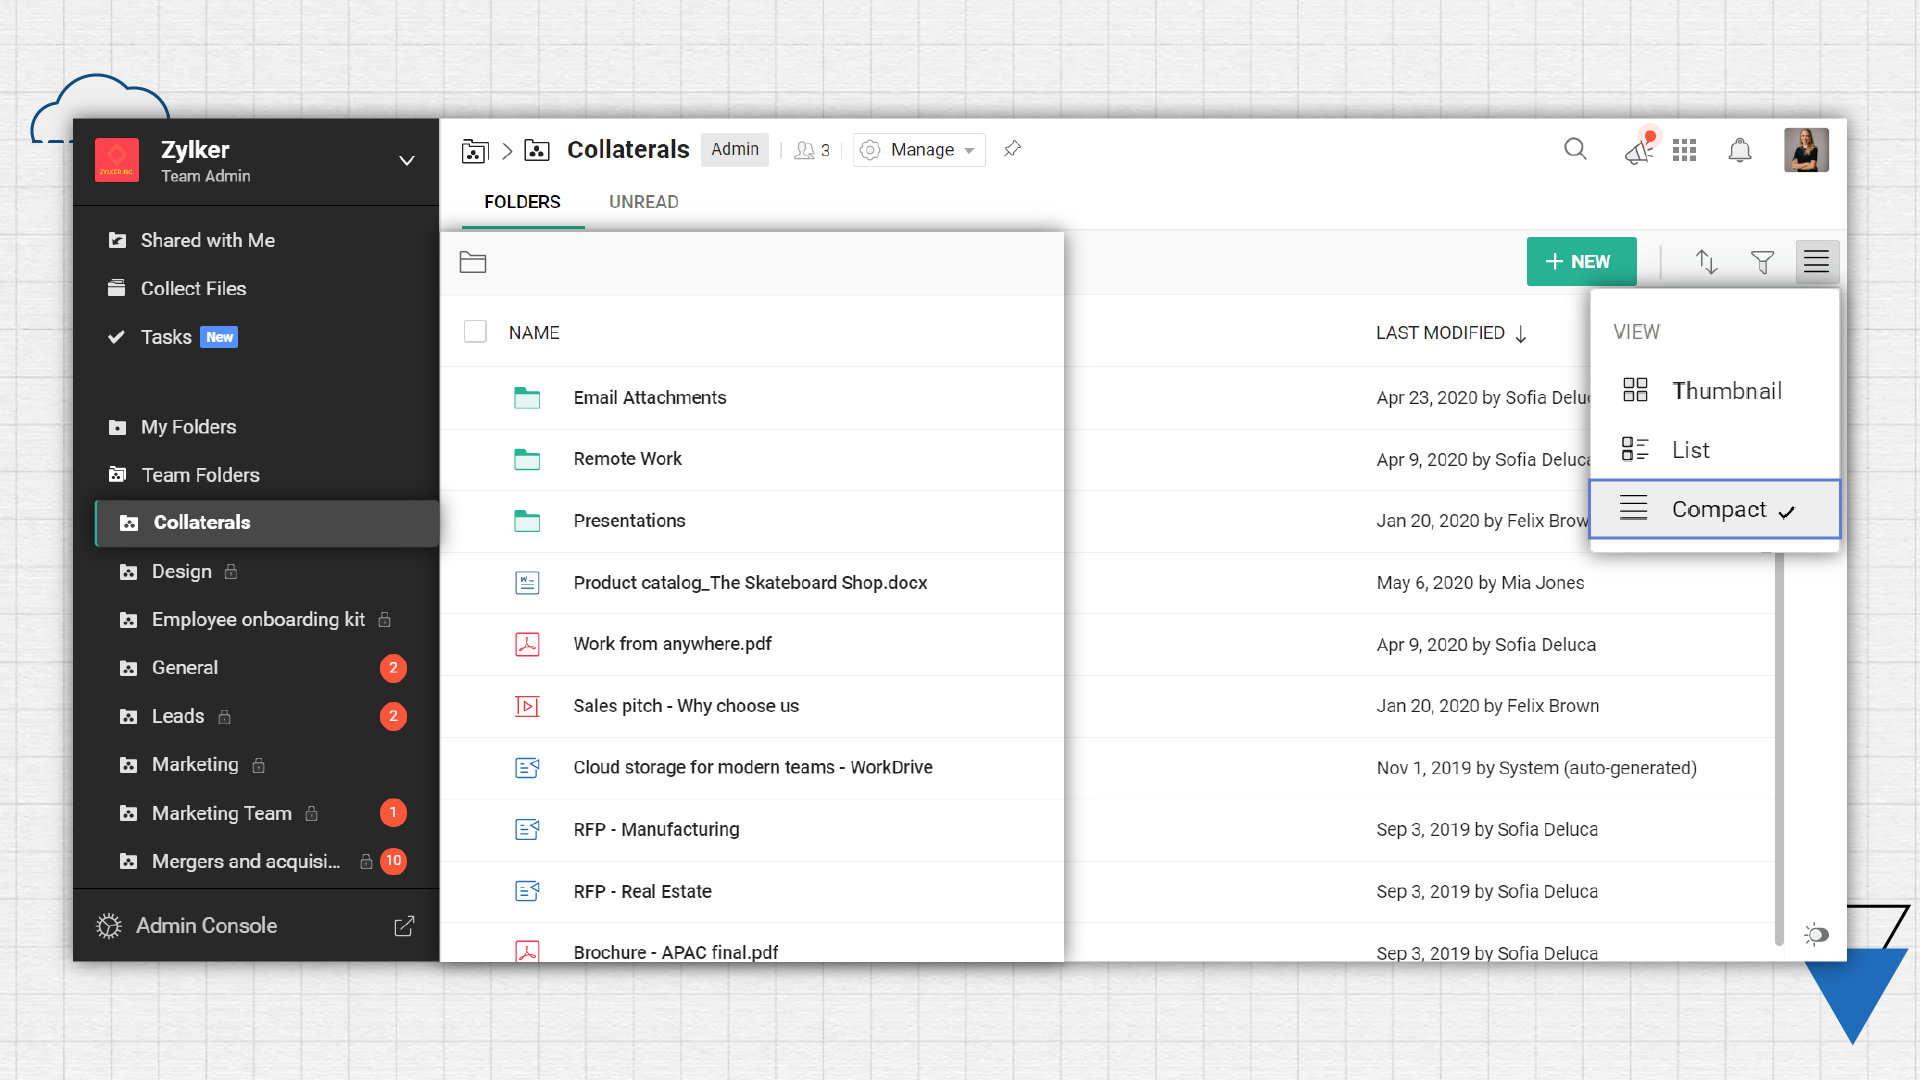
Task: Pin the Collaterals folder
Action: (x=1012, y=149)
